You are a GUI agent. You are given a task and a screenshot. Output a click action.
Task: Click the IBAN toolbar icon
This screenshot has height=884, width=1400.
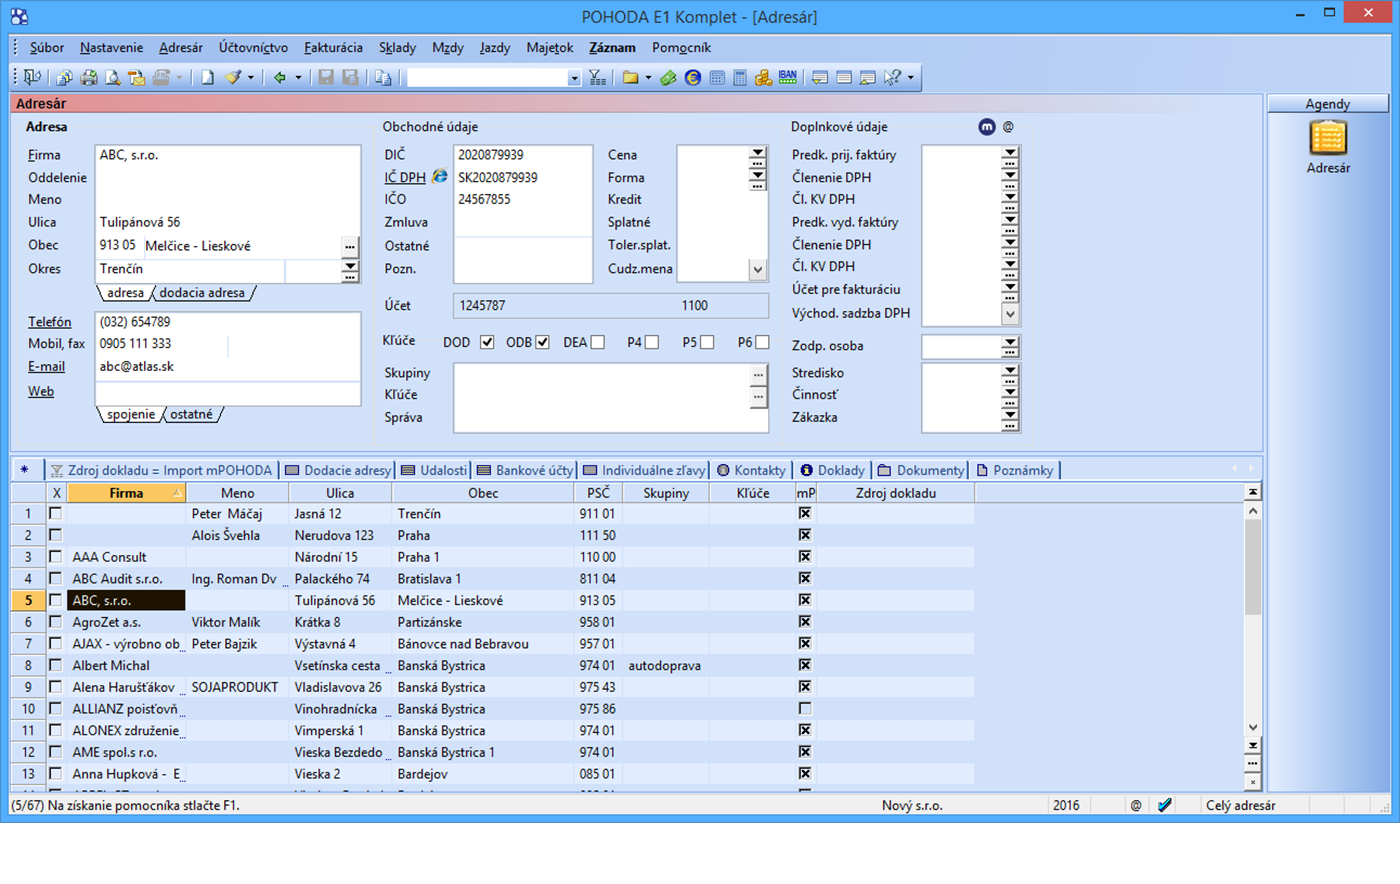pos(788,76)
